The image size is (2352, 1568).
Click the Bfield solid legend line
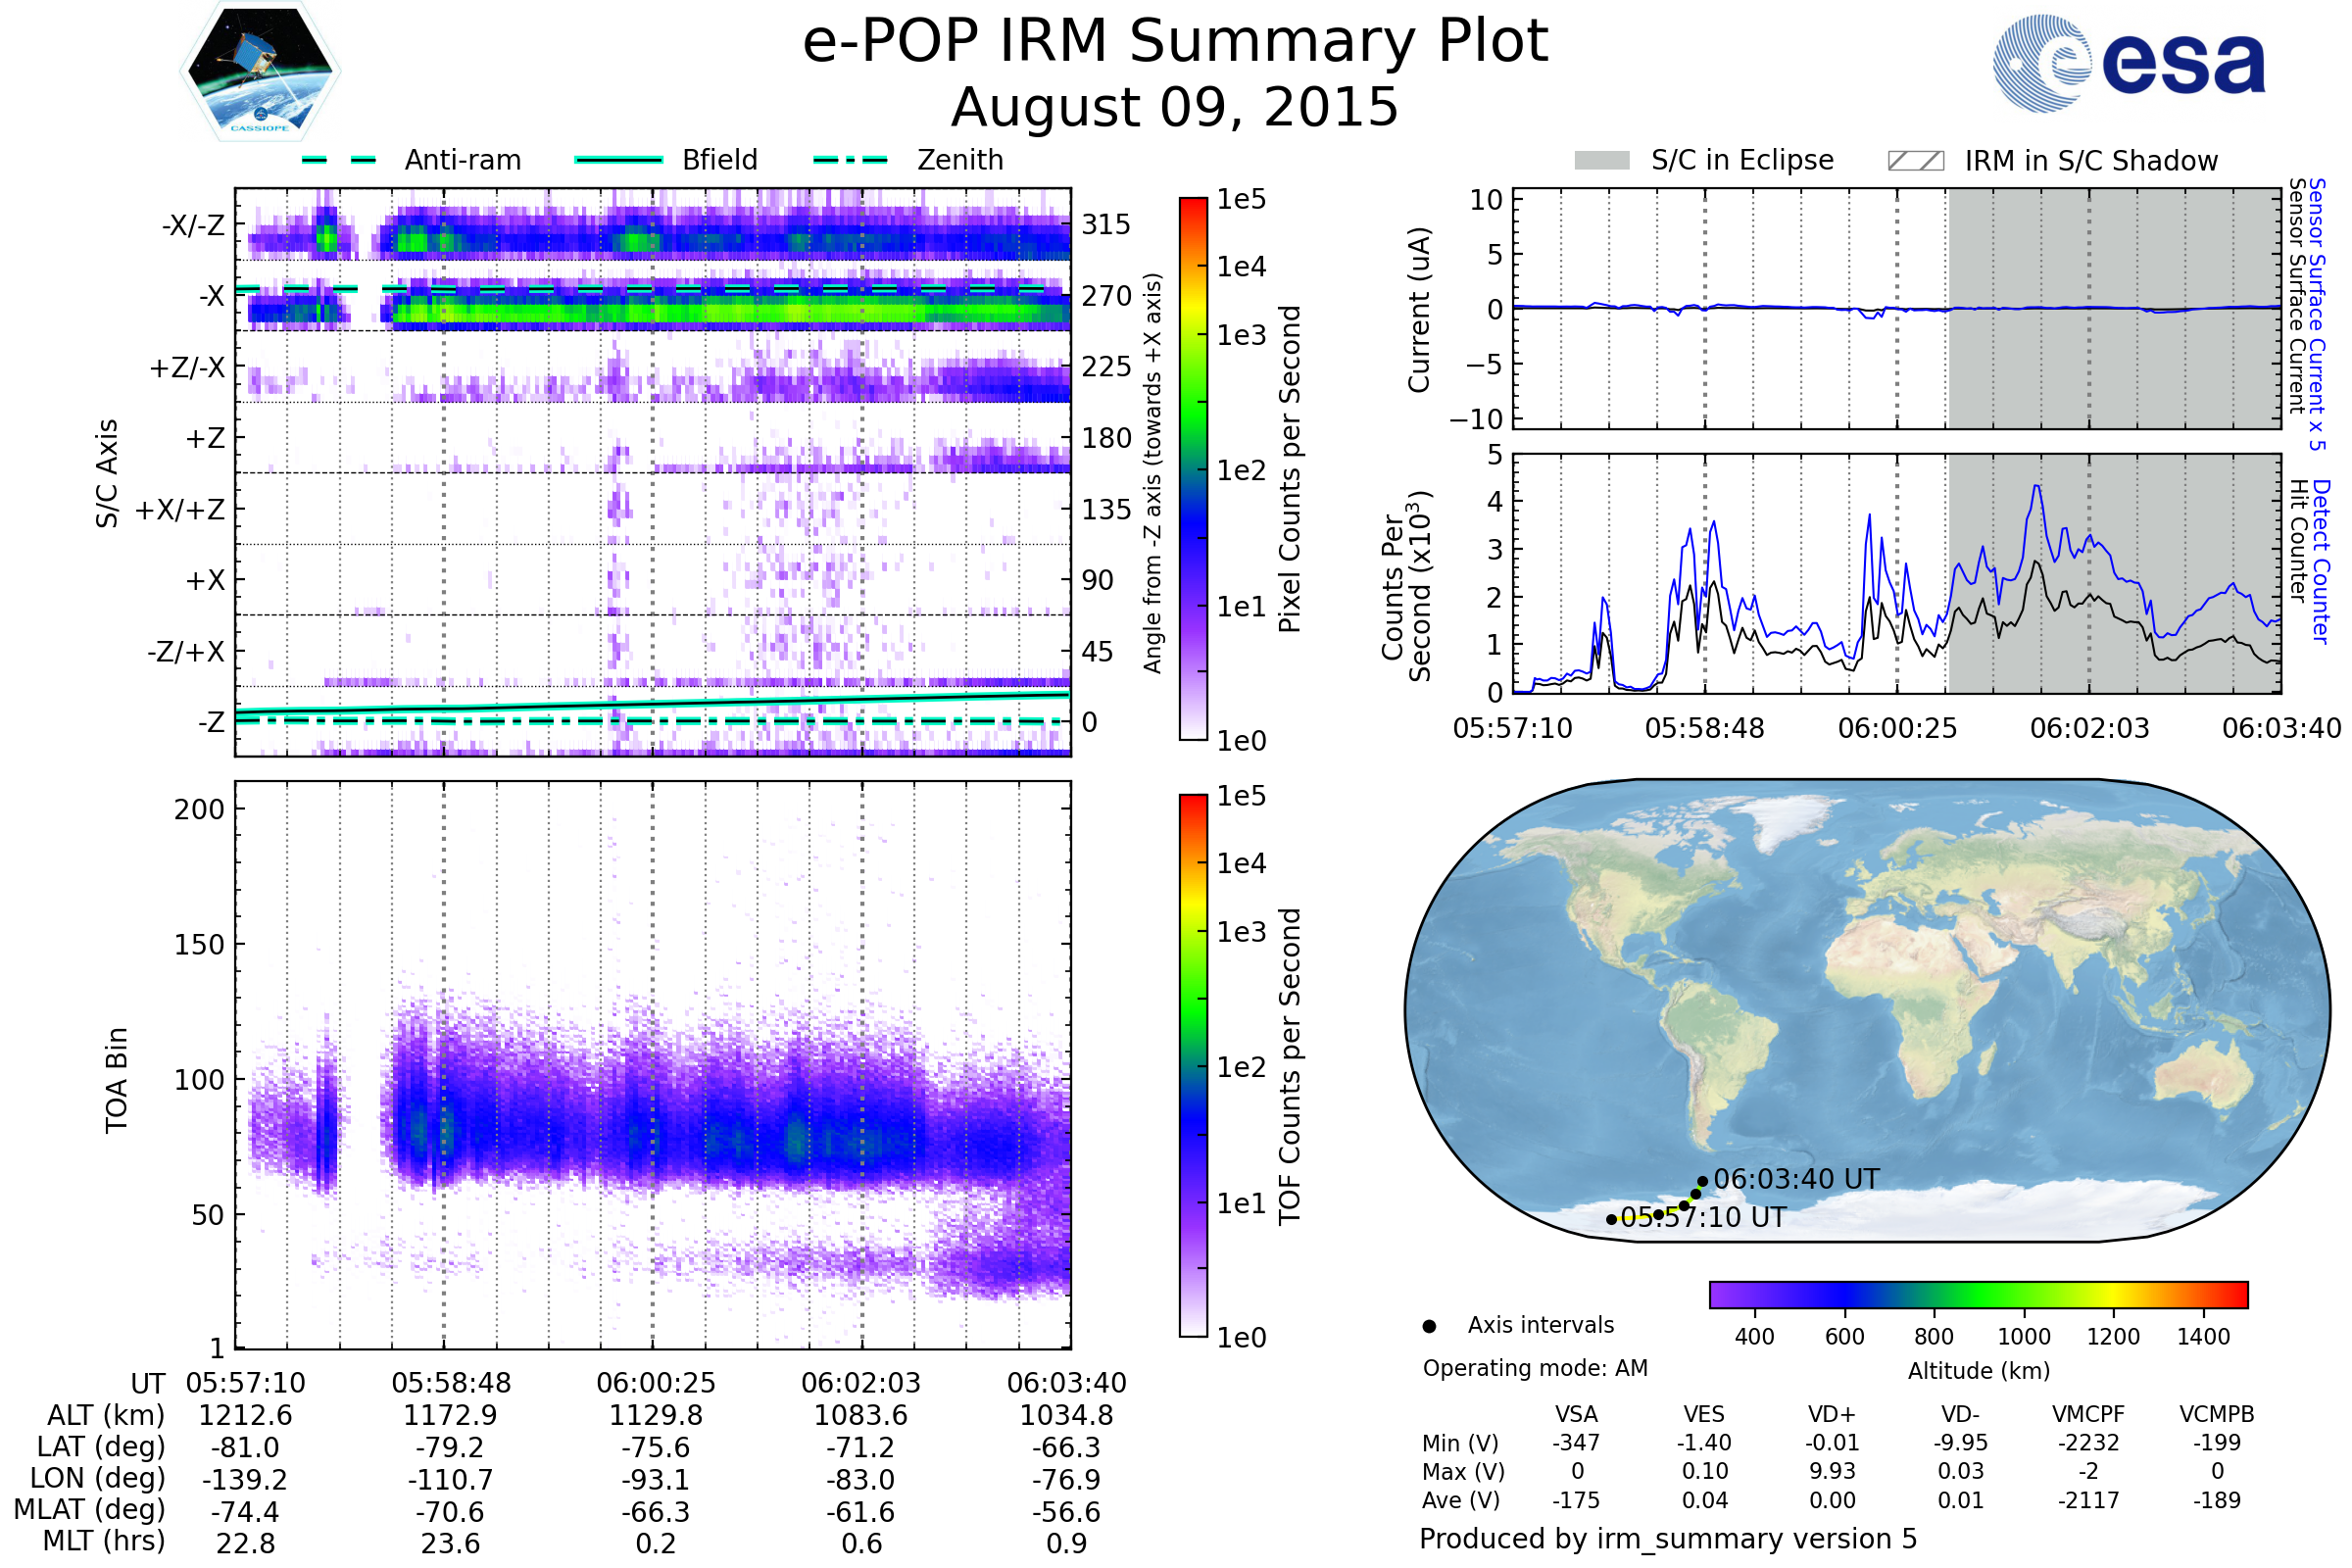(618, 160)
